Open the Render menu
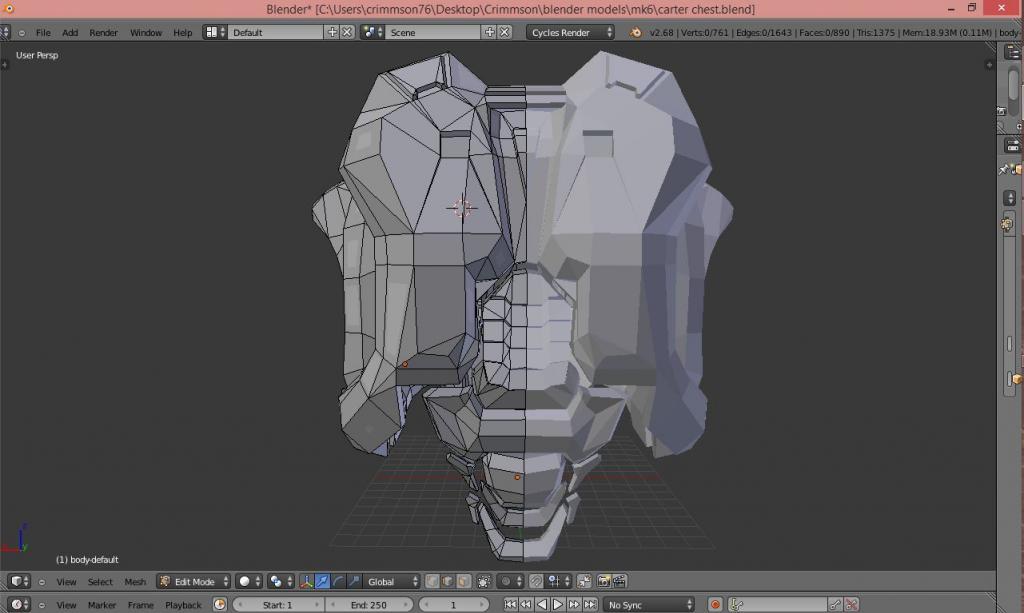 pyautogui.click(x=103, y=33)
